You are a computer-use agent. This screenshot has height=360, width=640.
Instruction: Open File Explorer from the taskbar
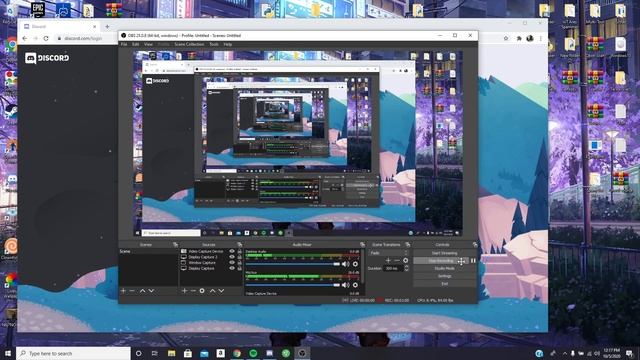point(171,353)
